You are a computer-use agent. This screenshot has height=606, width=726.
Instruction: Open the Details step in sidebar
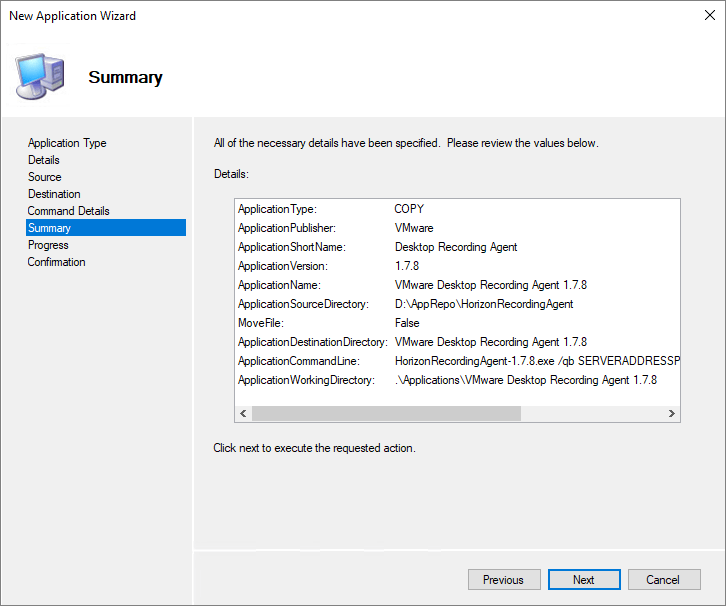pyautogui.click(x=44, y=160)
